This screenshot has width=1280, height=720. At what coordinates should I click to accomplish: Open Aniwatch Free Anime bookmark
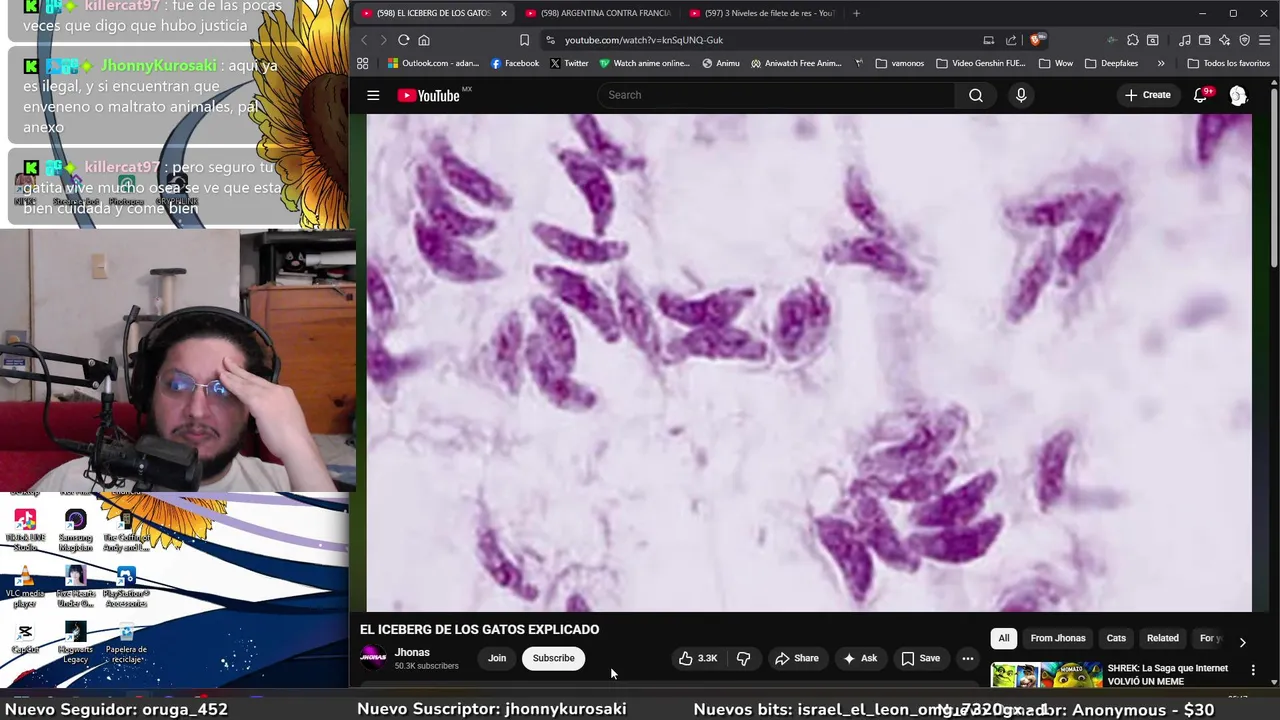795,63
